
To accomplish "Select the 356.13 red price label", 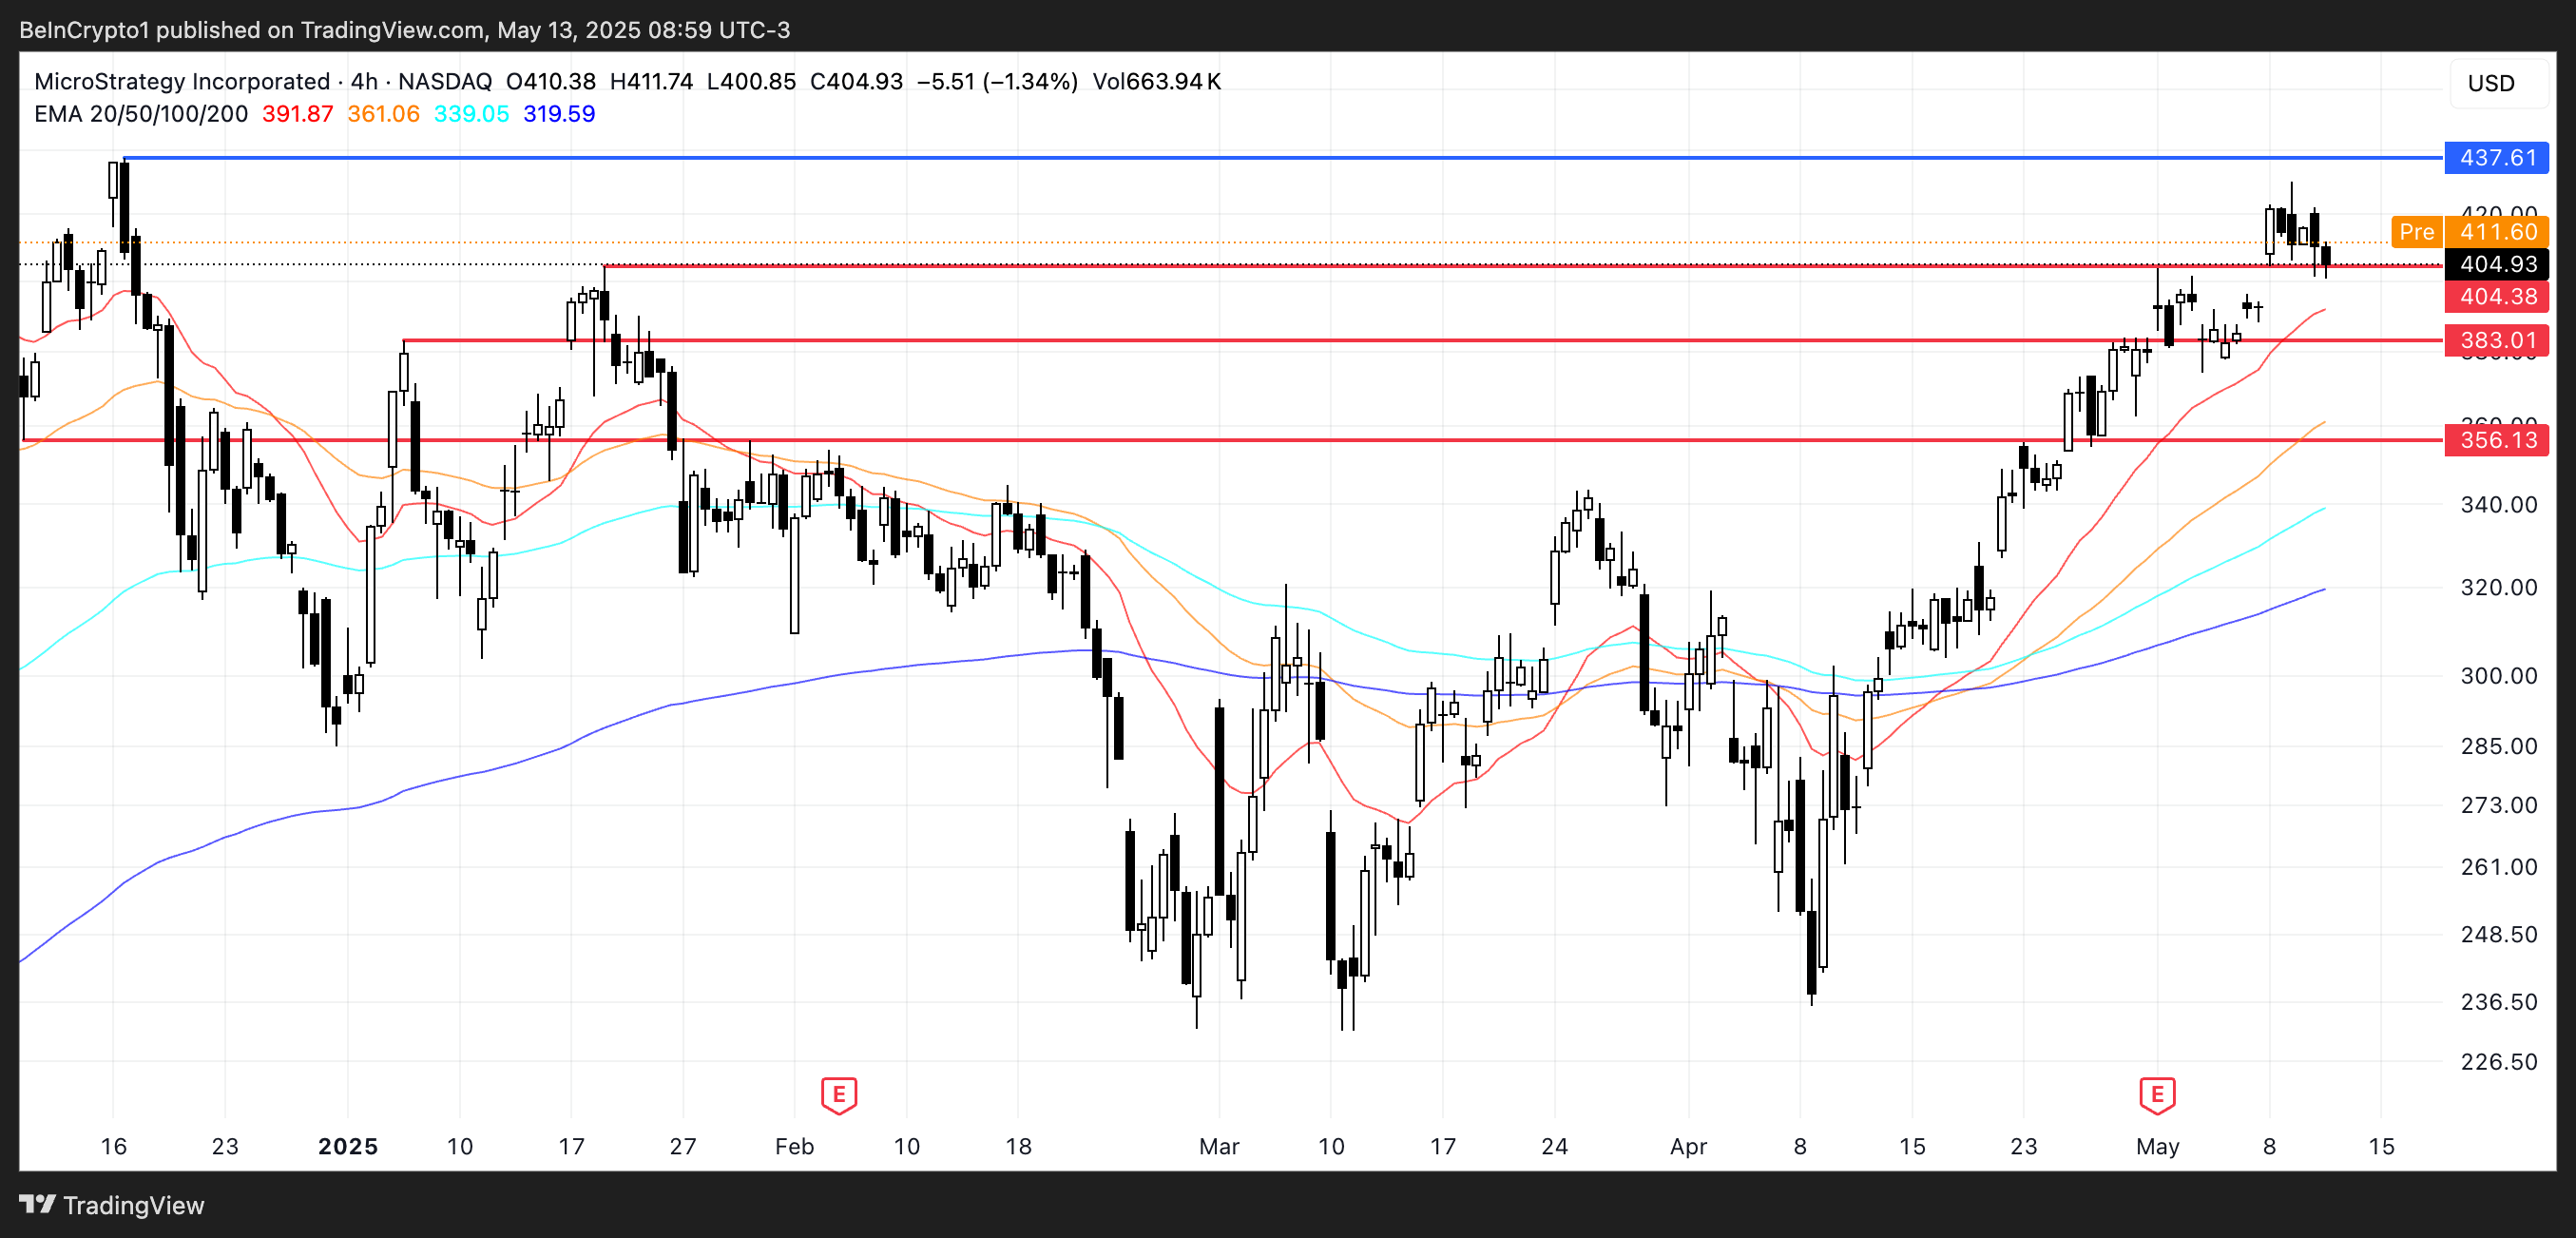I will pyautogui.click(x=2496, y=440).
